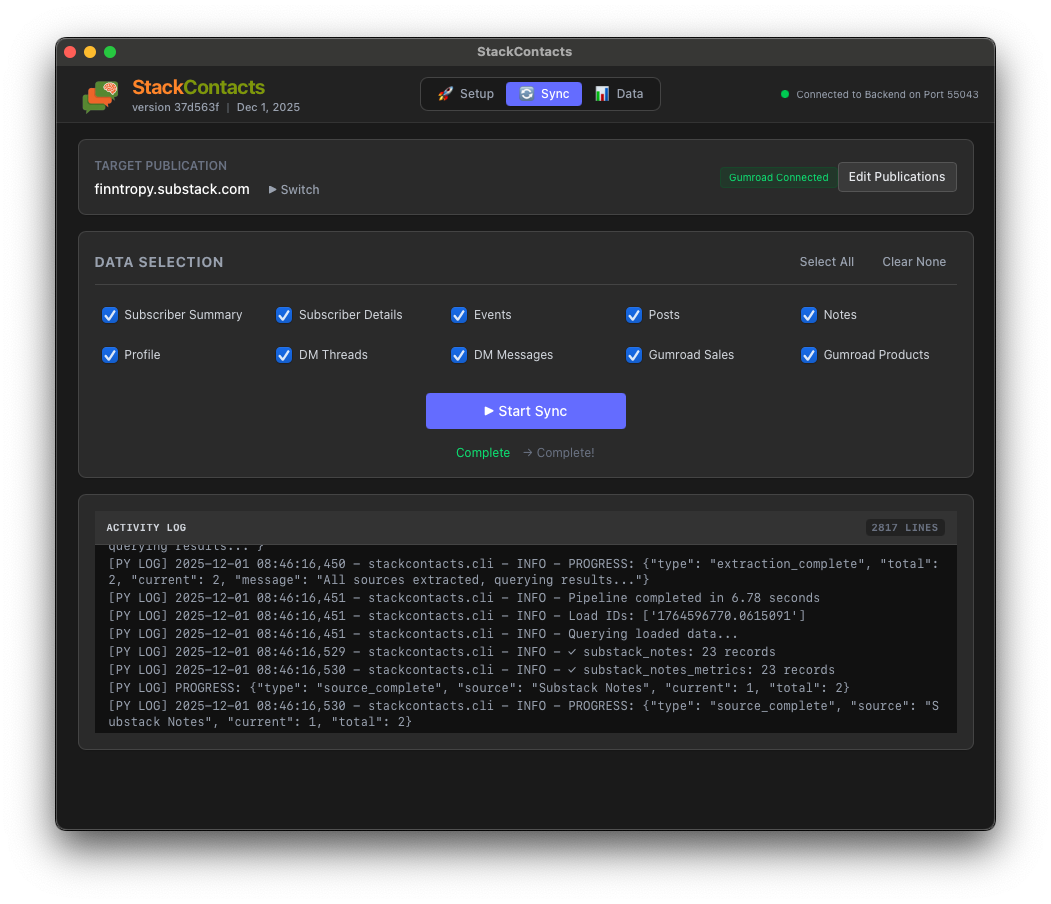Click the Querying loaded data log line

pos(423,634)
